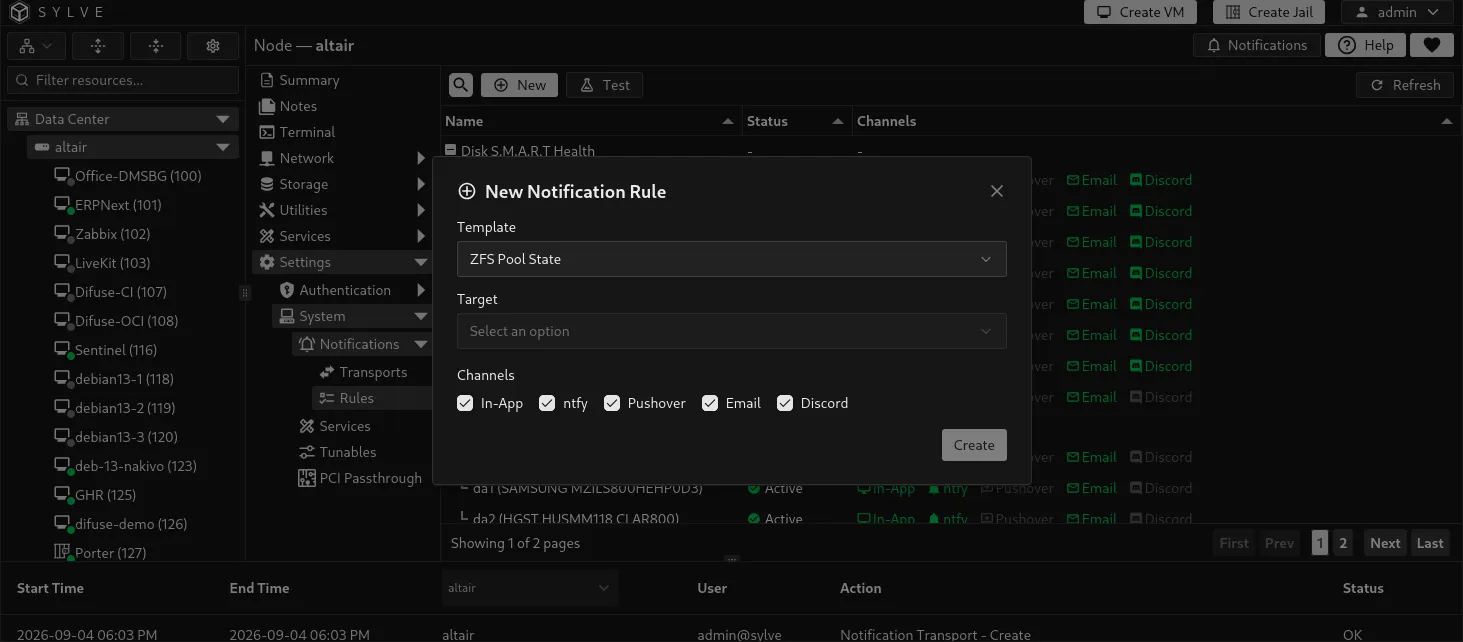Click the Next page button
The image size is (1463, 642).
[x=1385, y=543]
